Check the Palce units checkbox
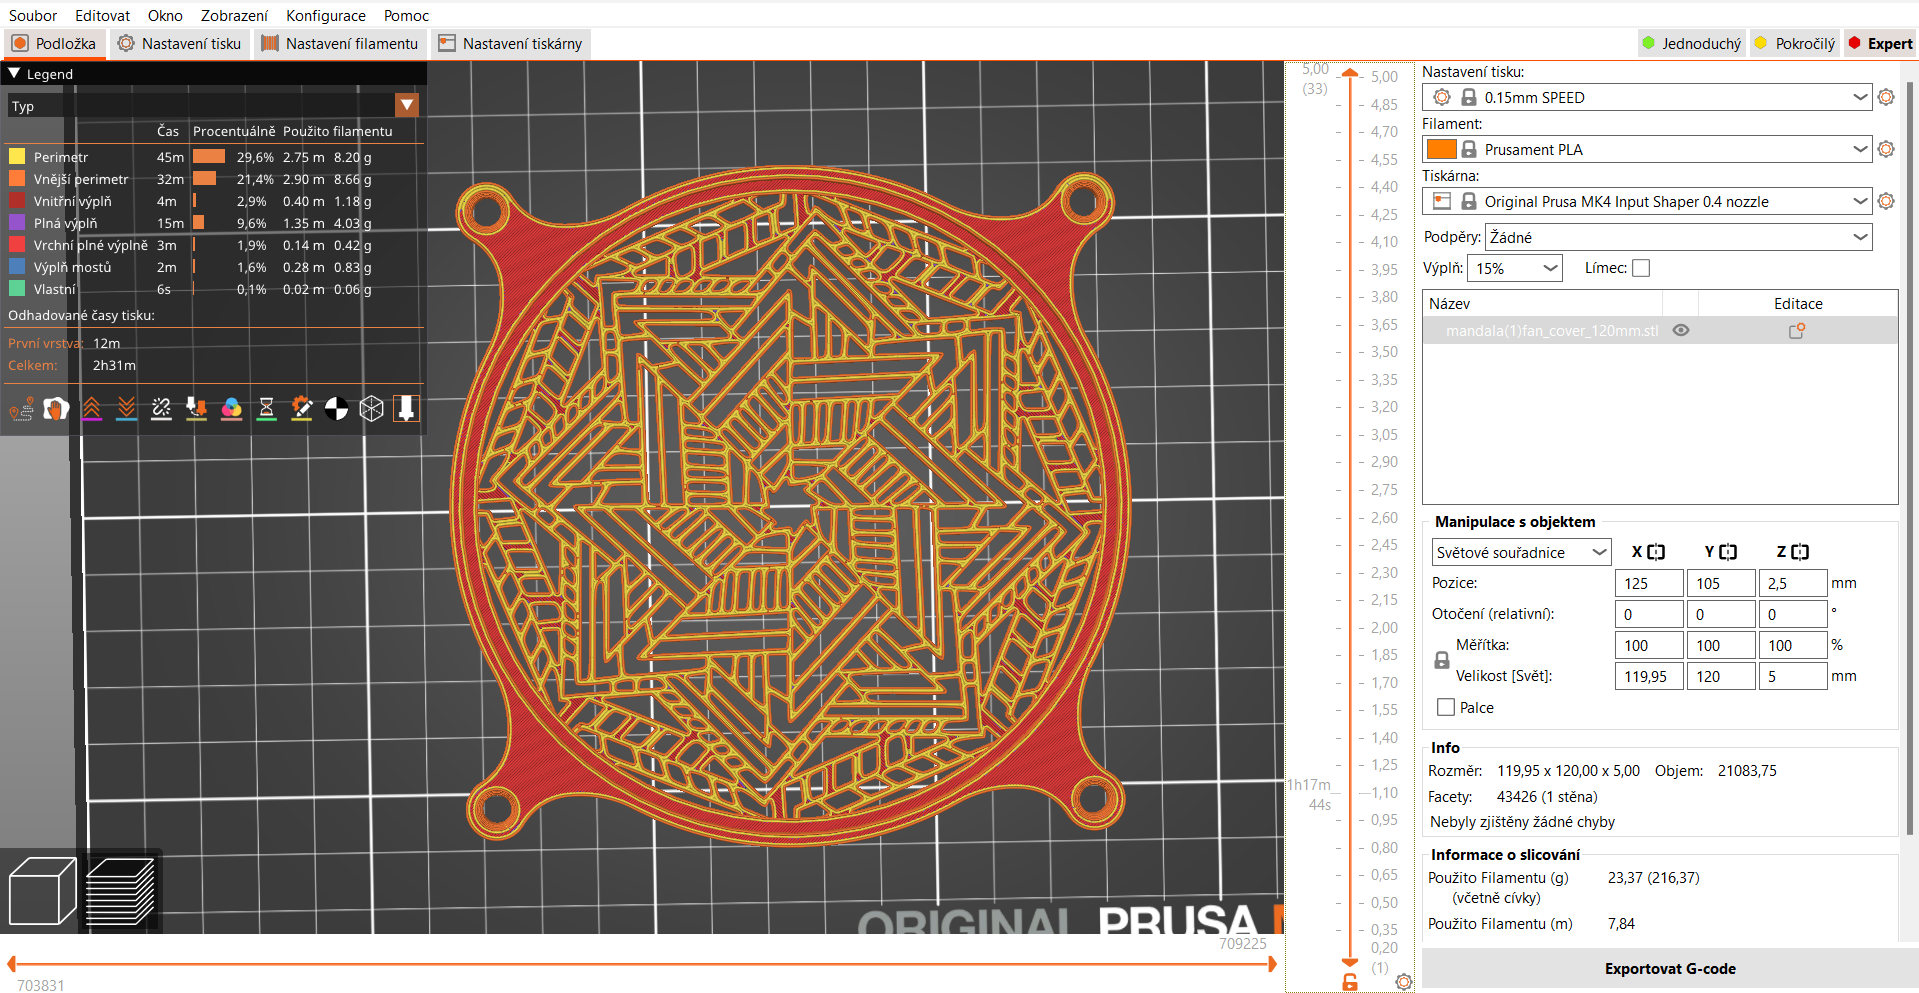1919x993 pixels. 1444,707
